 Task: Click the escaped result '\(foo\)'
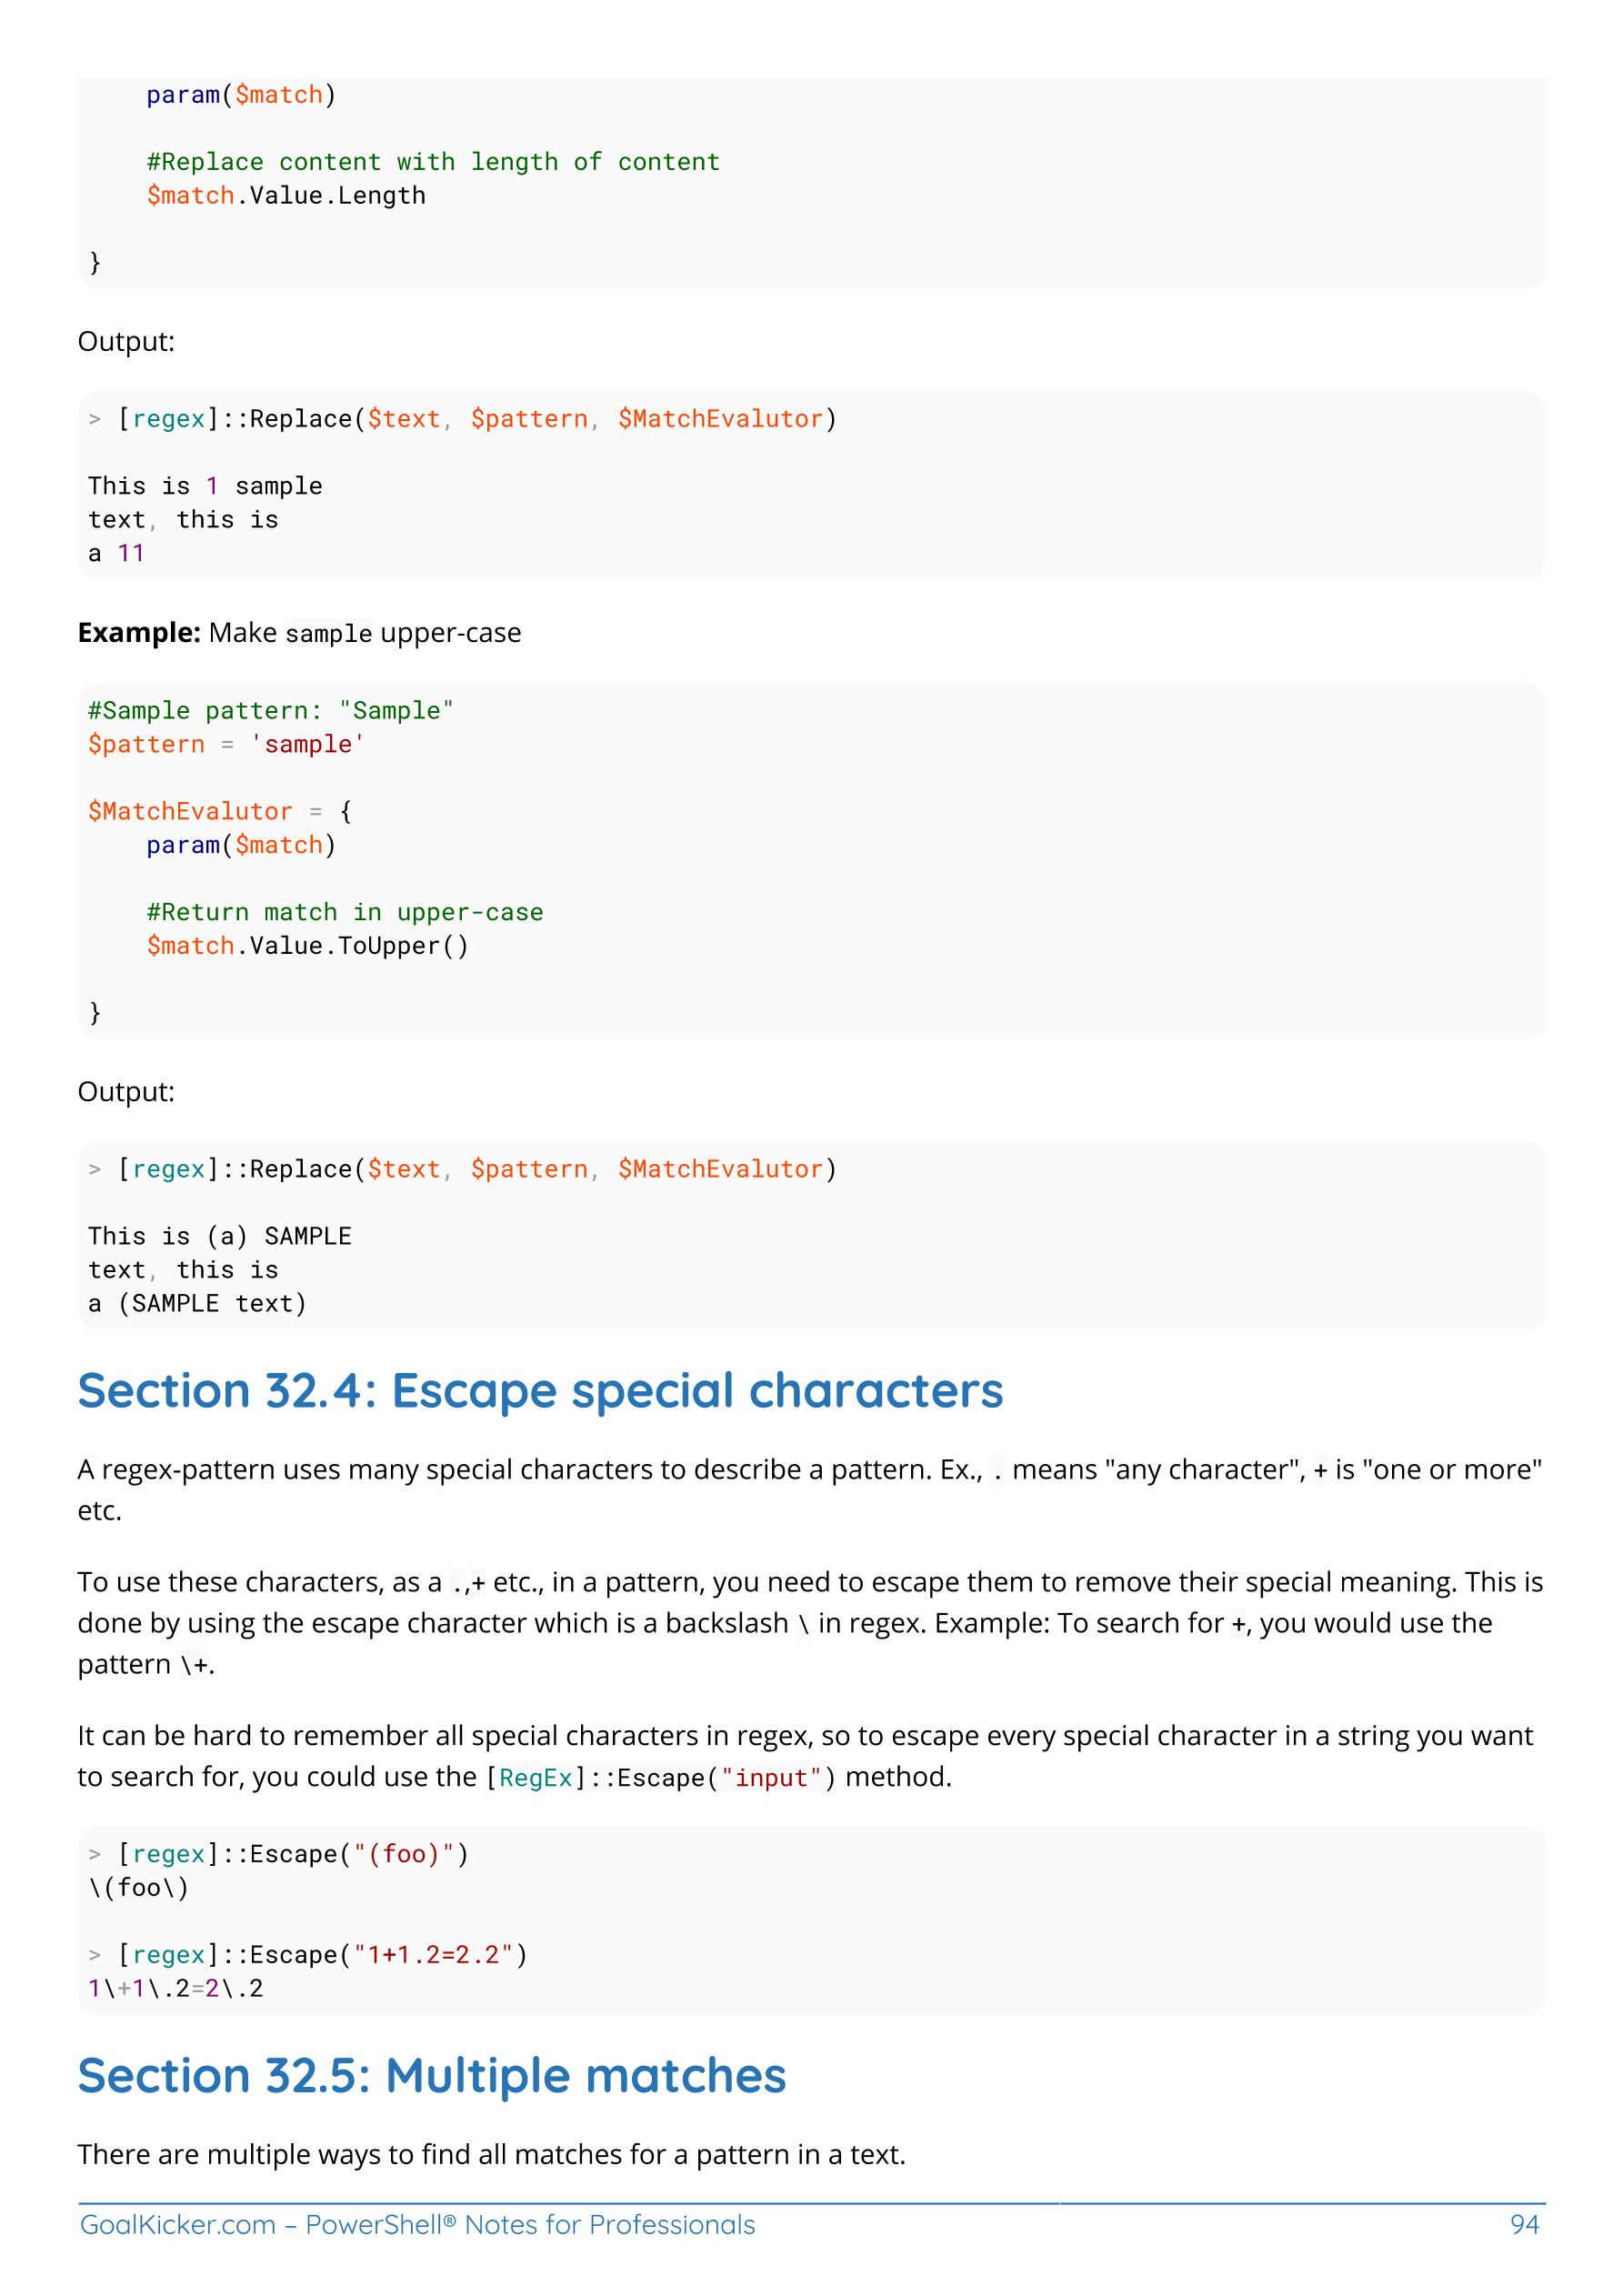pos(139,1888)
